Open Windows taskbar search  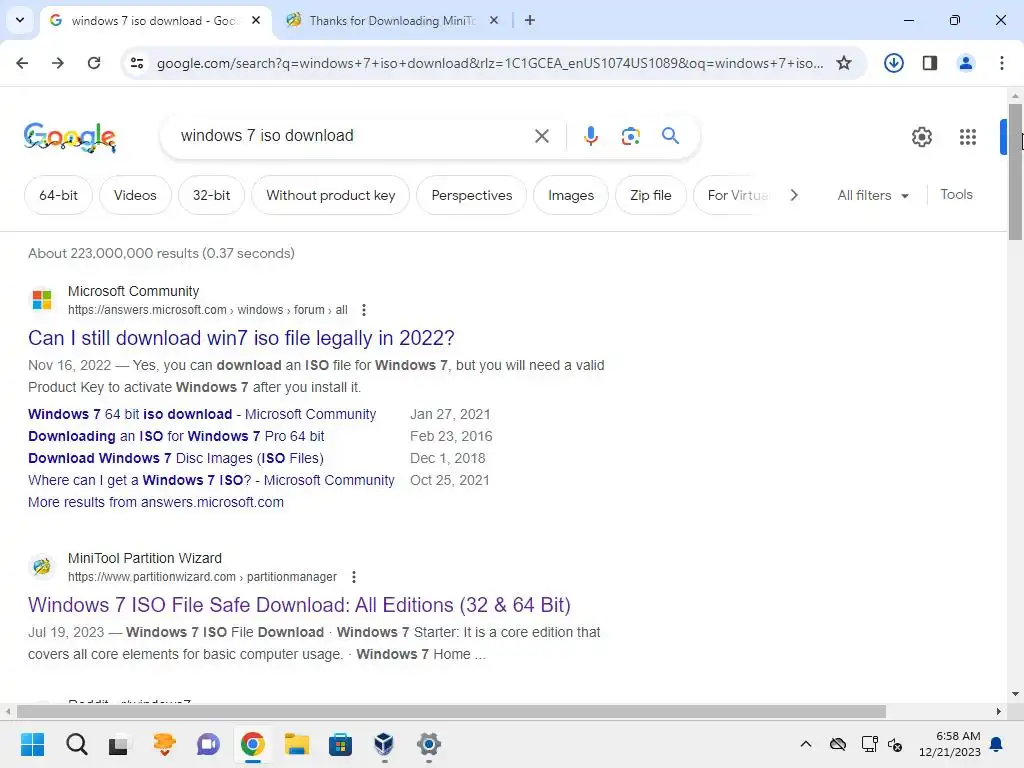tap(76, 744)
